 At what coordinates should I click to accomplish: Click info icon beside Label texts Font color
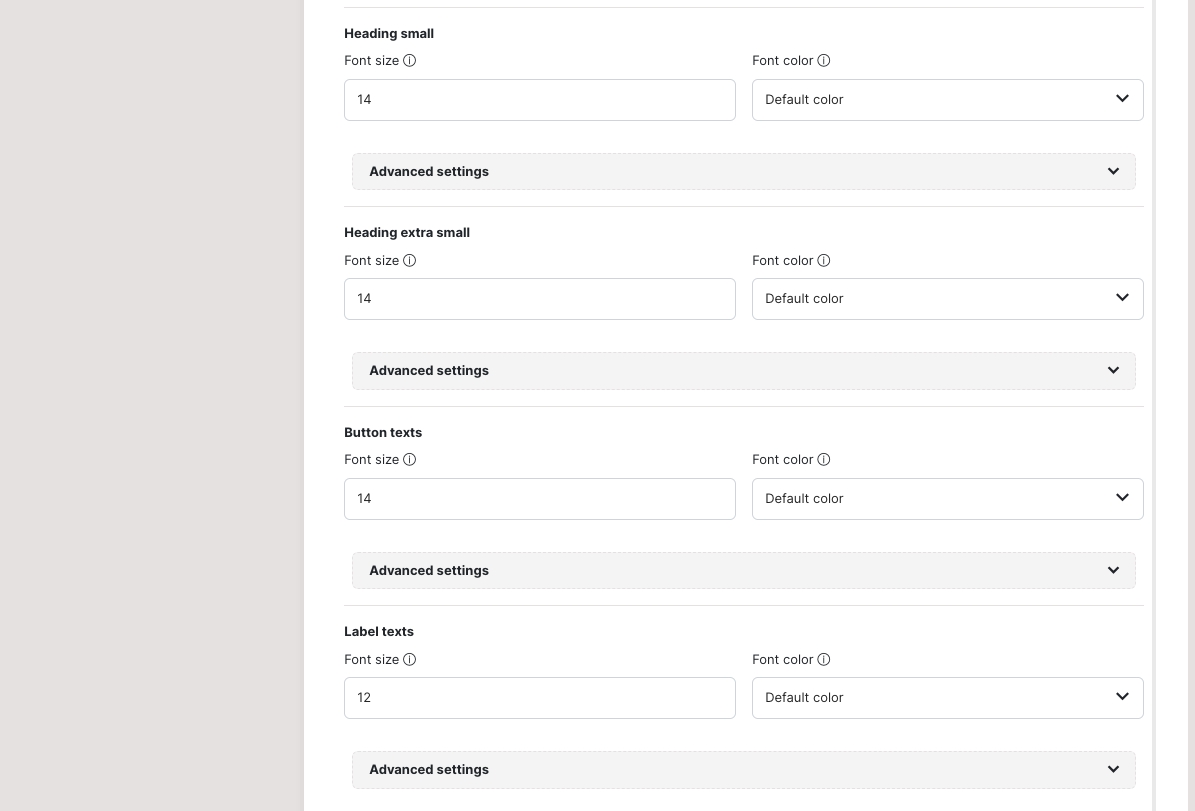pyautogui.click(x=823, y=660)
